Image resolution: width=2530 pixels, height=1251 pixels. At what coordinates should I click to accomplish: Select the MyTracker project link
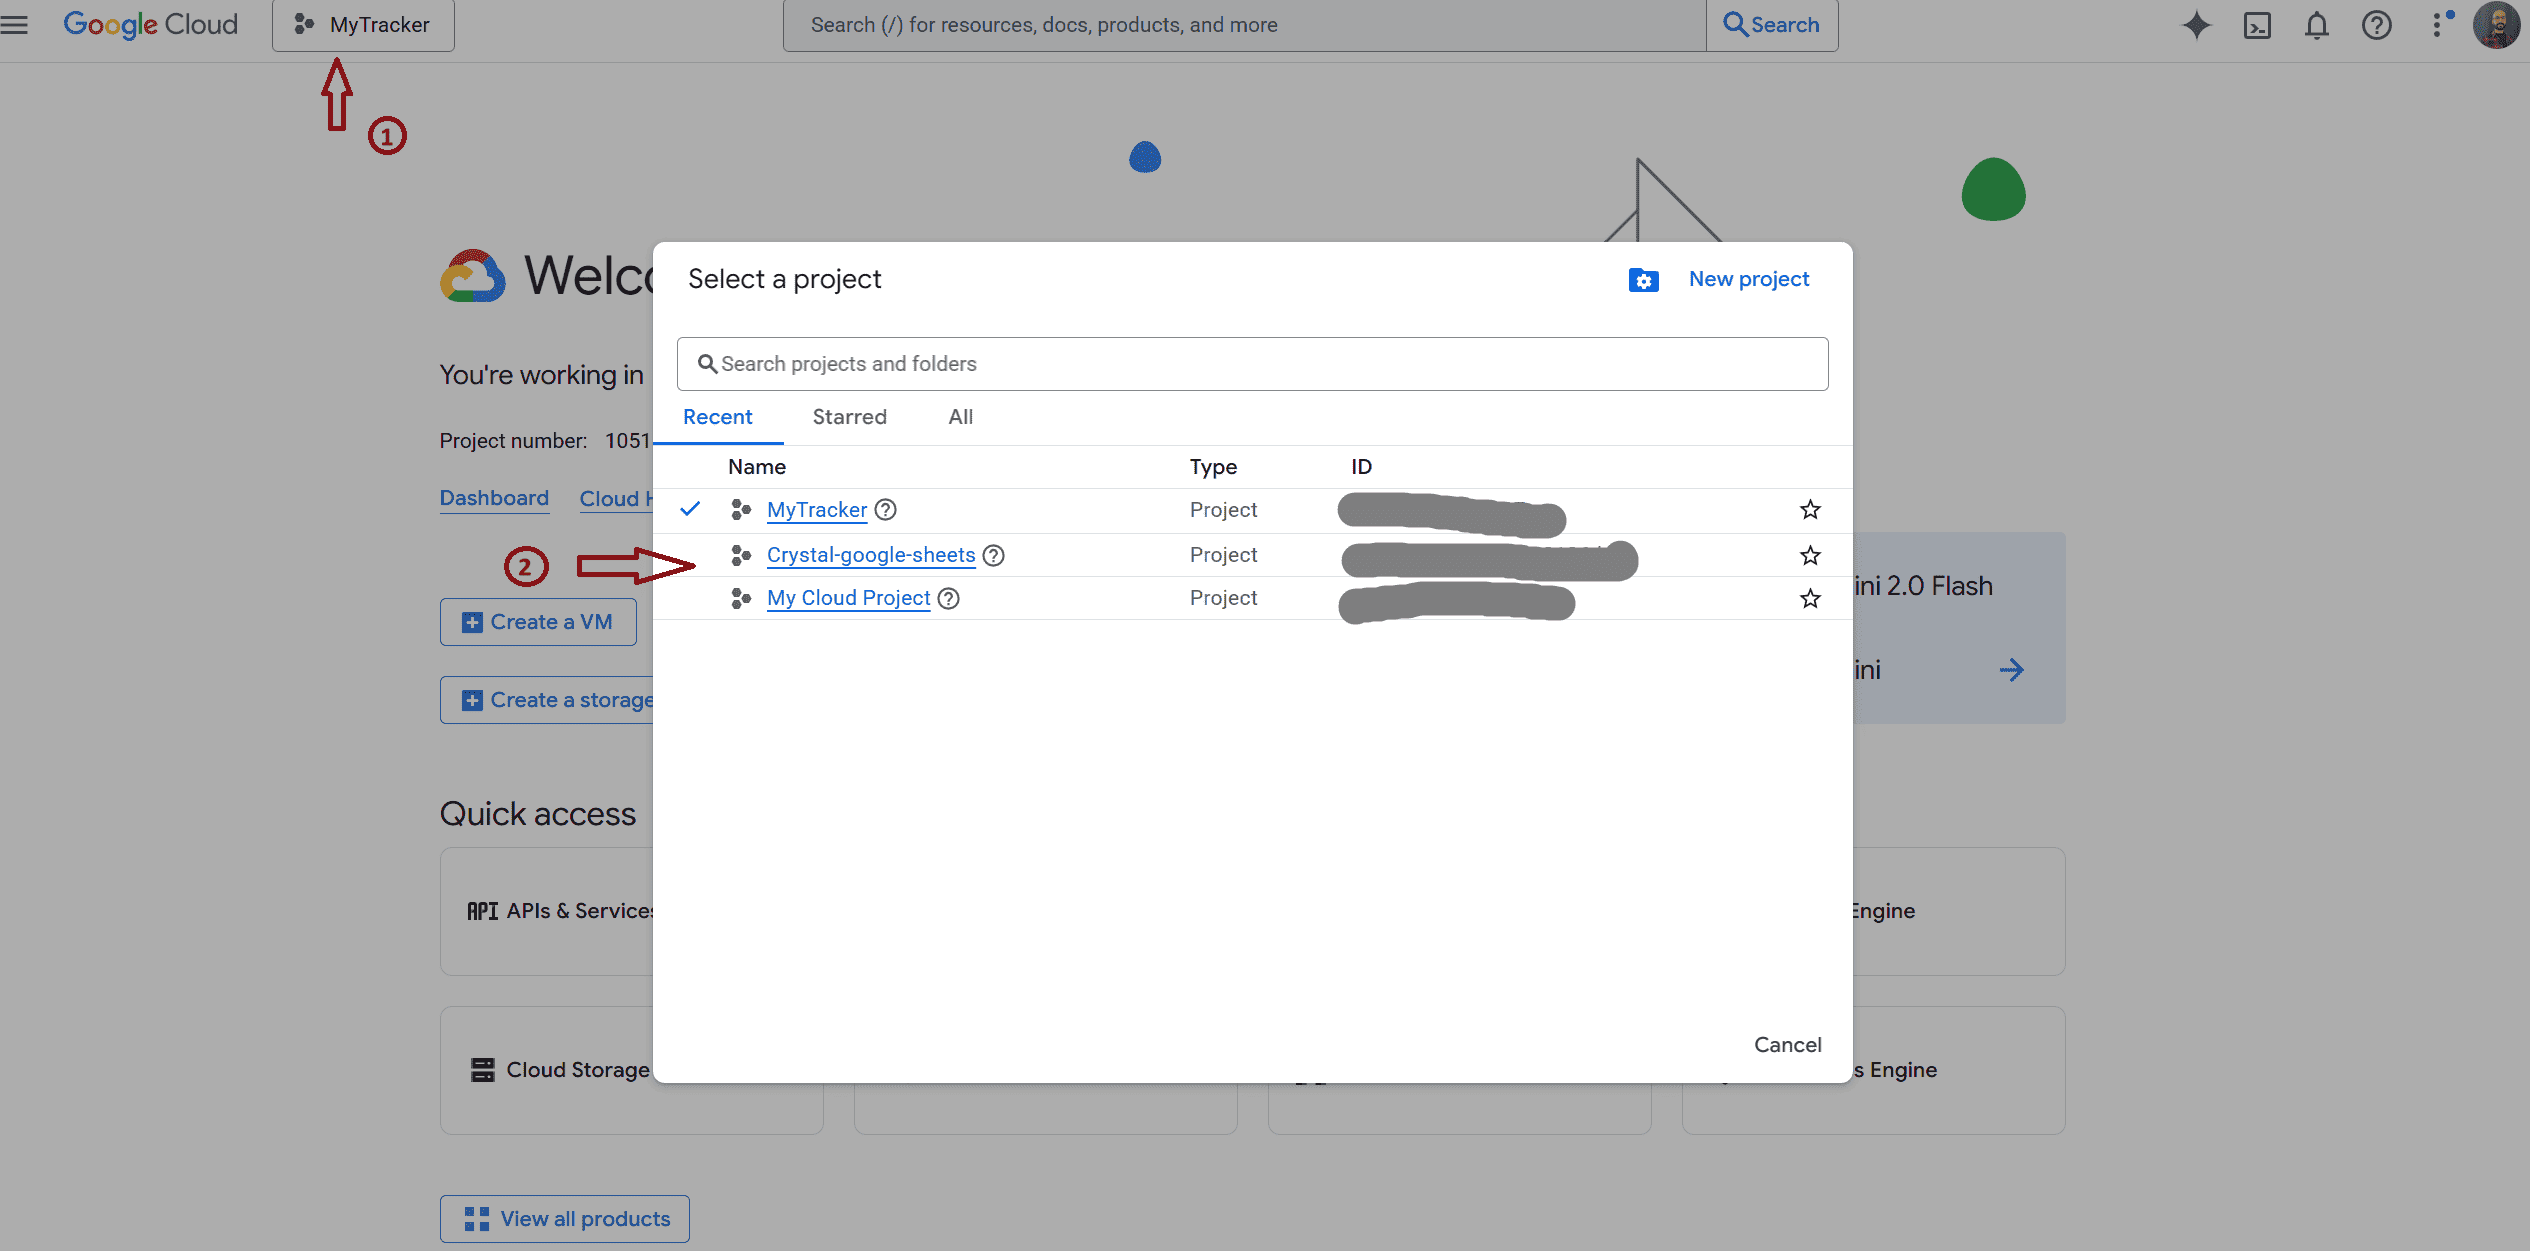tap(817, 510)
